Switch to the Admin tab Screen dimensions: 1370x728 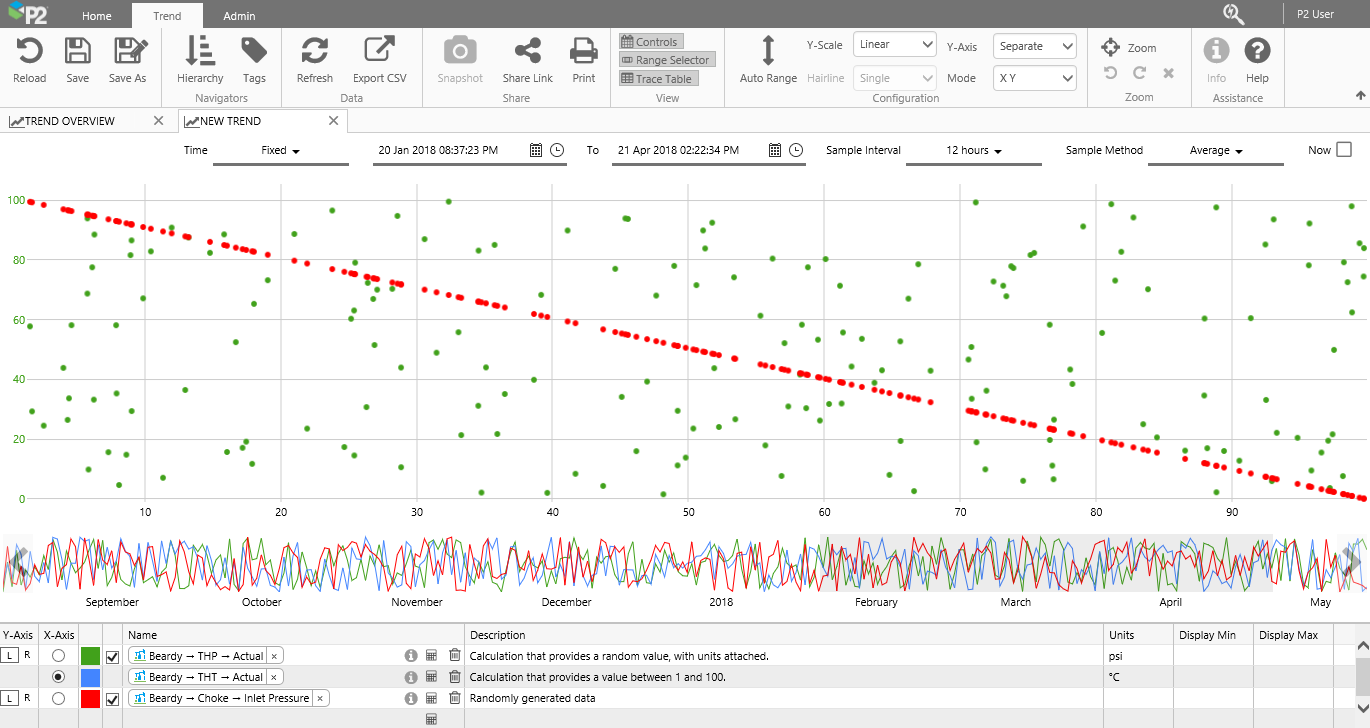click(238, 16)
